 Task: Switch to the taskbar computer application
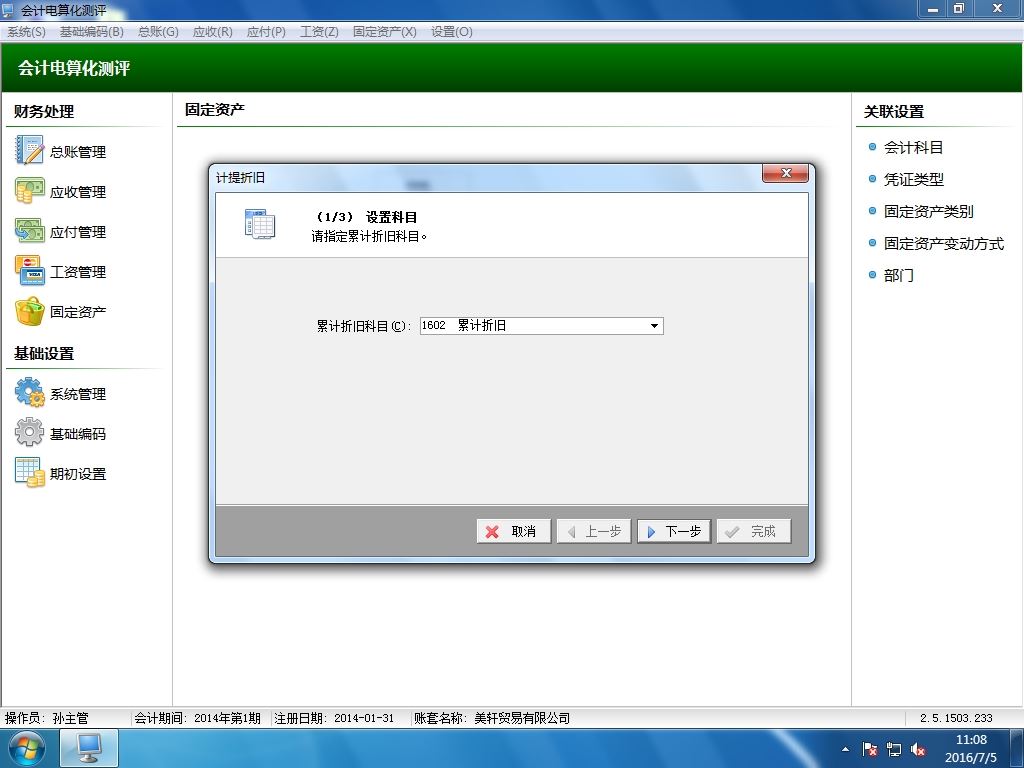click(x=89, y=748)
